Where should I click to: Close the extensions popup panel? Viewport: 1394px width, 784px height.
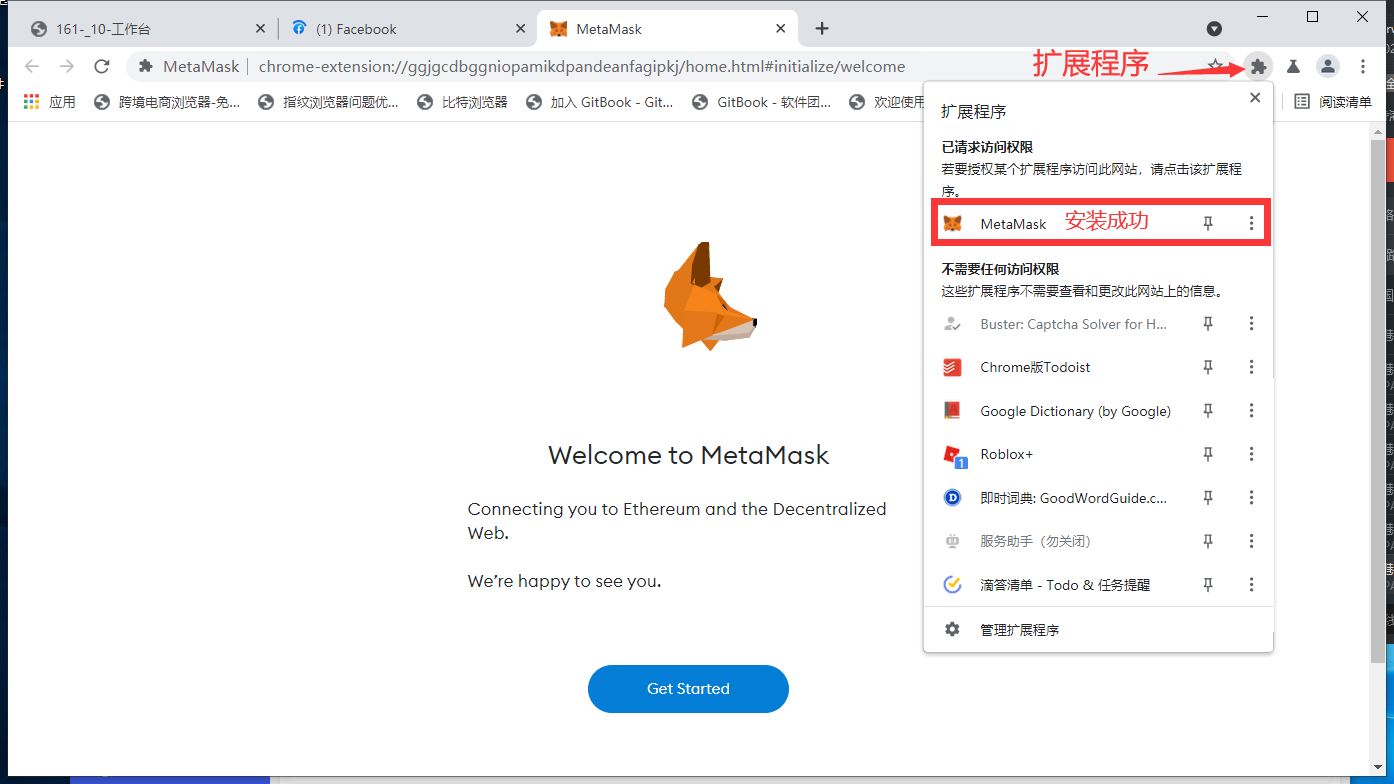pyautogui.click(x=1254, y=98)
